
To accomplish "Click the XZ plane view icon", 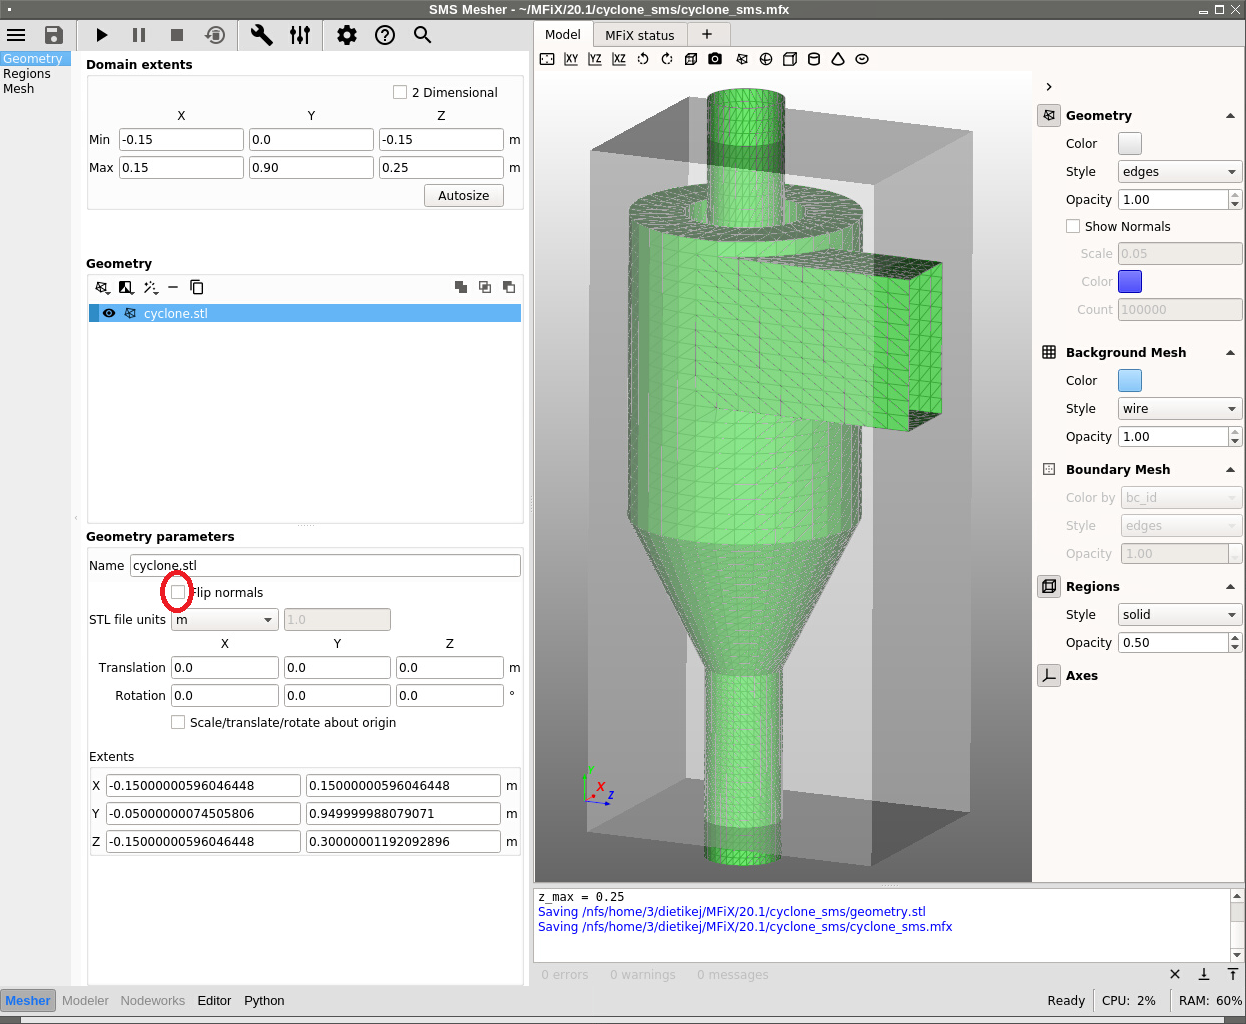I will (619, 59).
